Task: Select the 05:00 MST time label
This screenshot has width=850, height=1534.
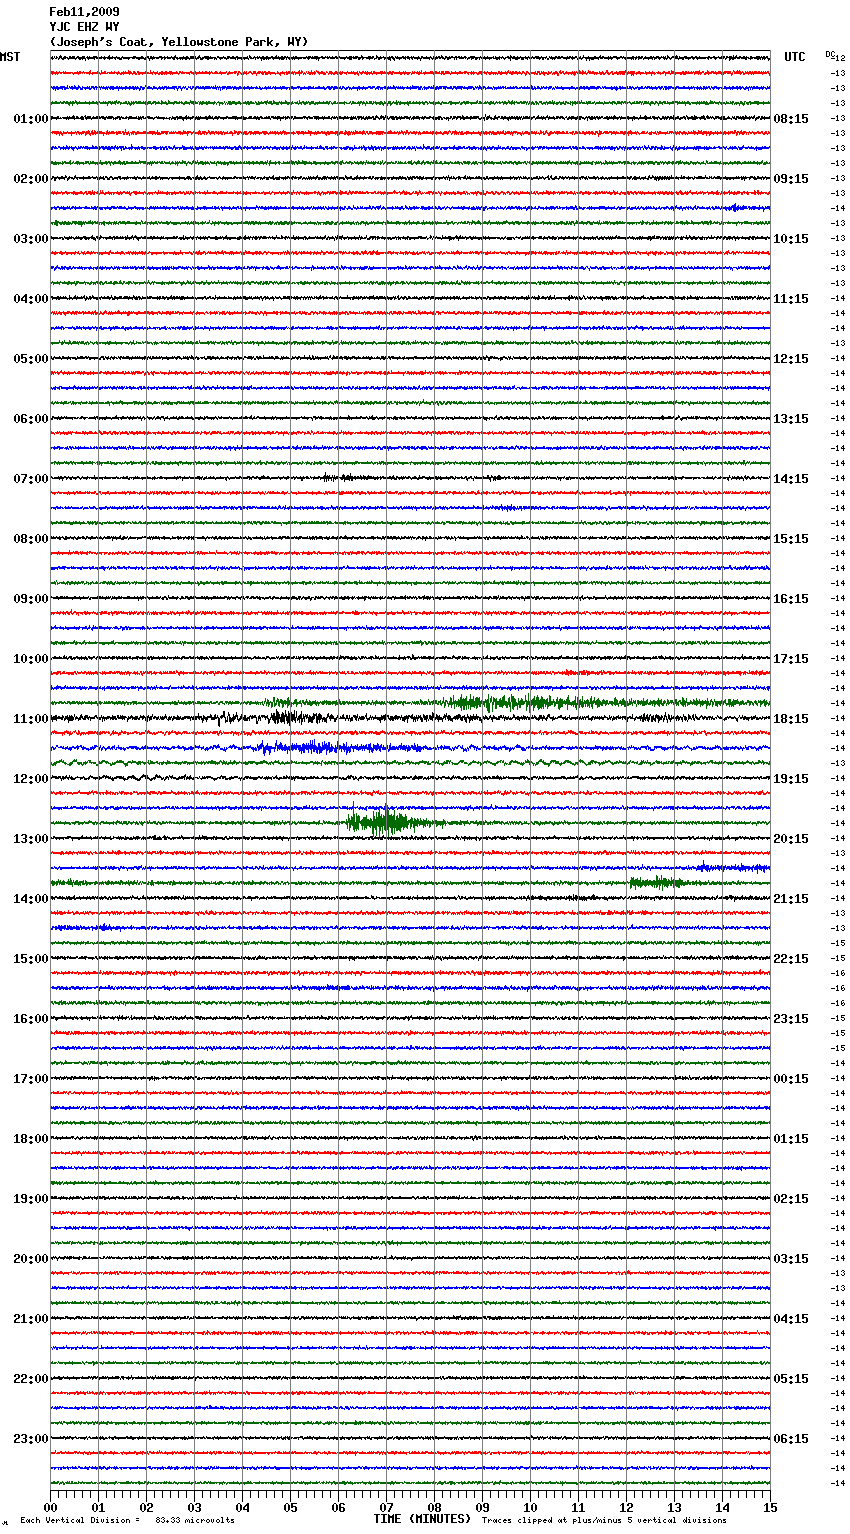Action: [31, 359]
